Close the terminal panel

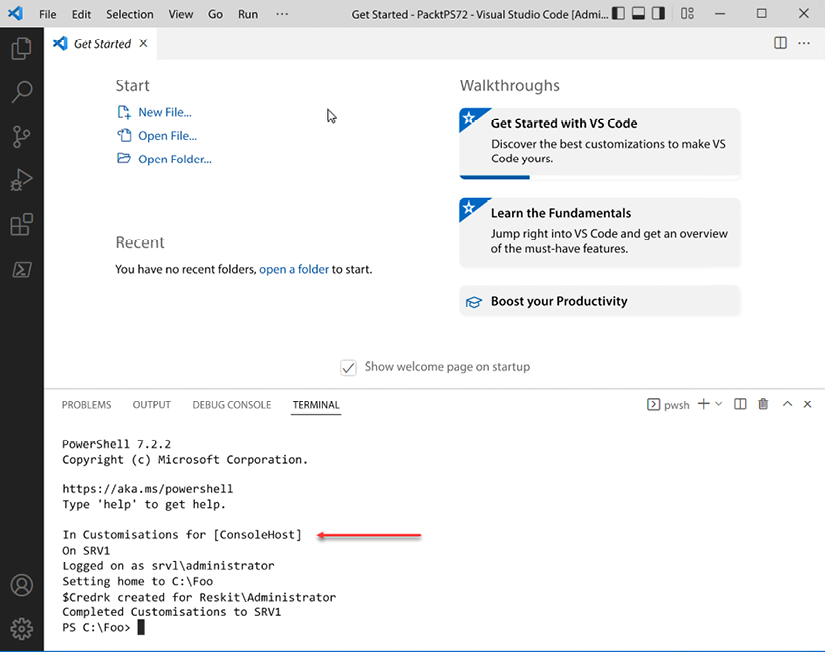807,404
